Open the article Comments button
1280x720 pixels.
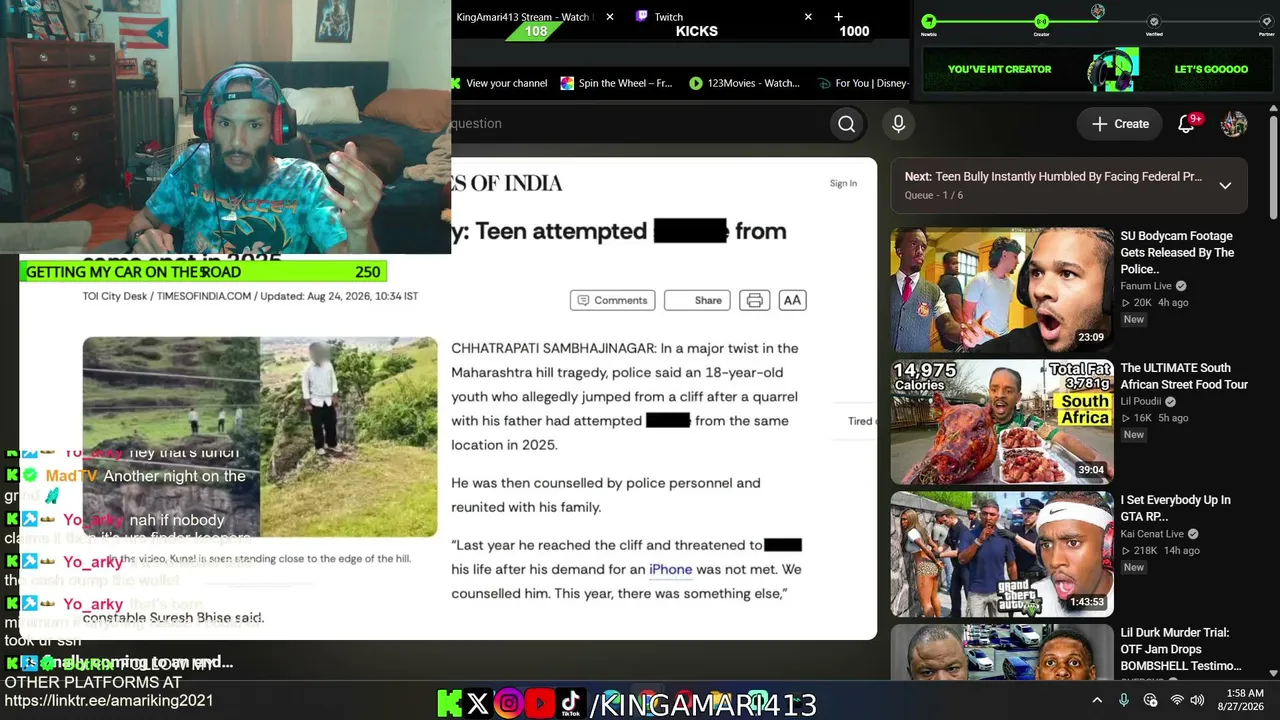tap(612, 300)
